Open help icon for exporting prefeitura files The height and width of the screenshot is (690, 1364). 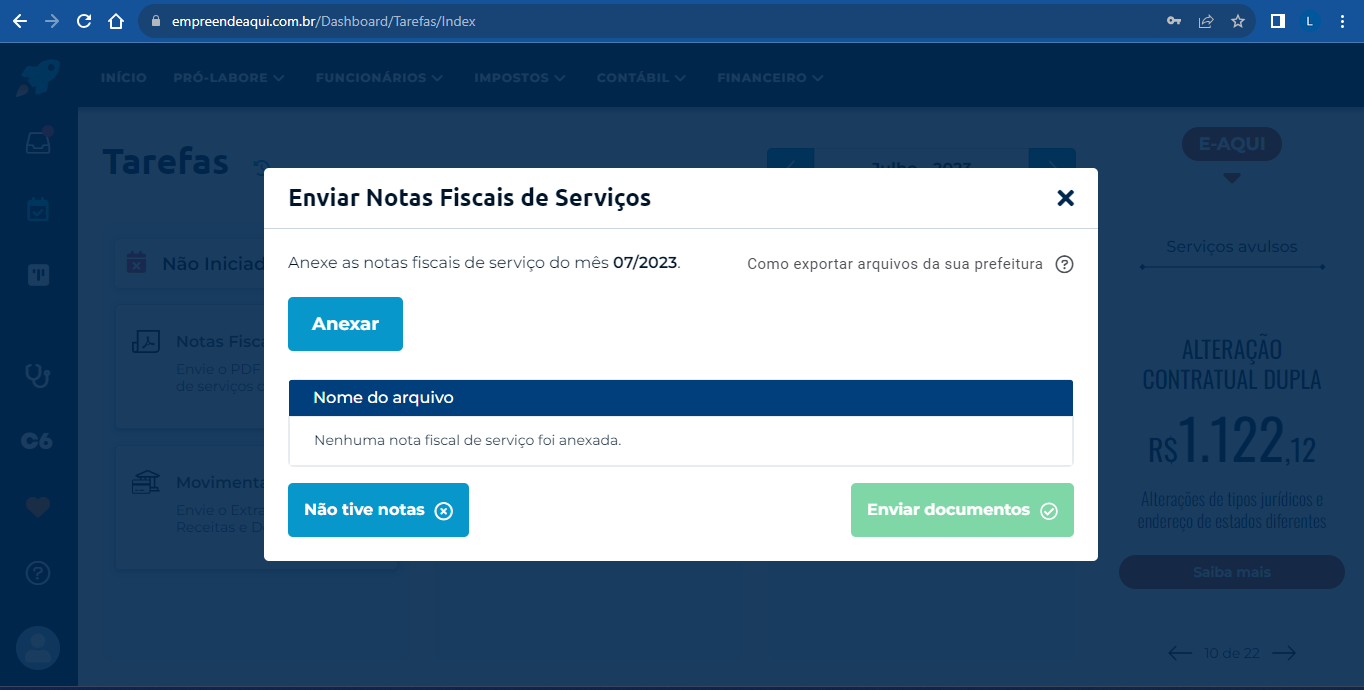click(x=1064, y=265)
